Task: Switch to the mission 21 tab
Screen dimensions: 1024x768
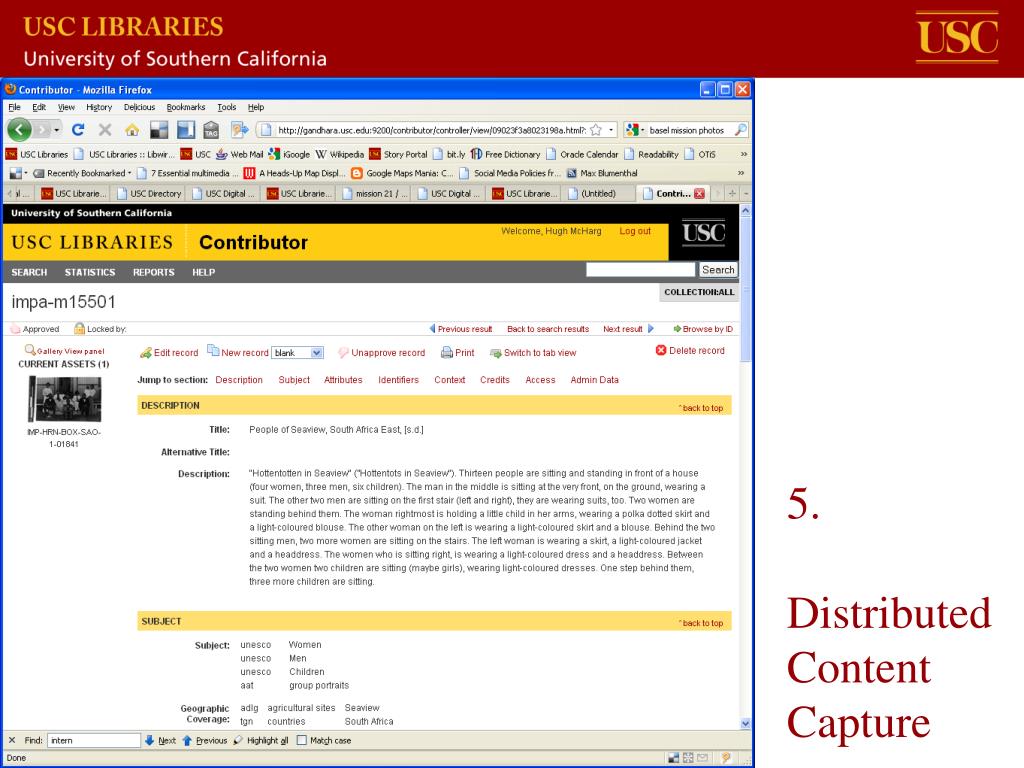Action: click(374, 193)
